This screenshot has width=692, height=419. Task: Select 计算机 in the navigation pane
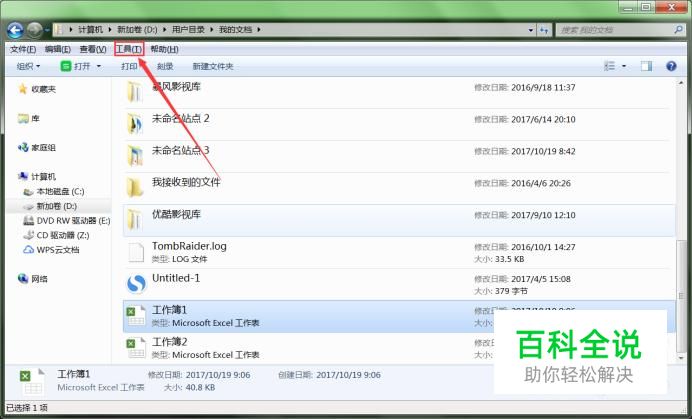point(43,177)
